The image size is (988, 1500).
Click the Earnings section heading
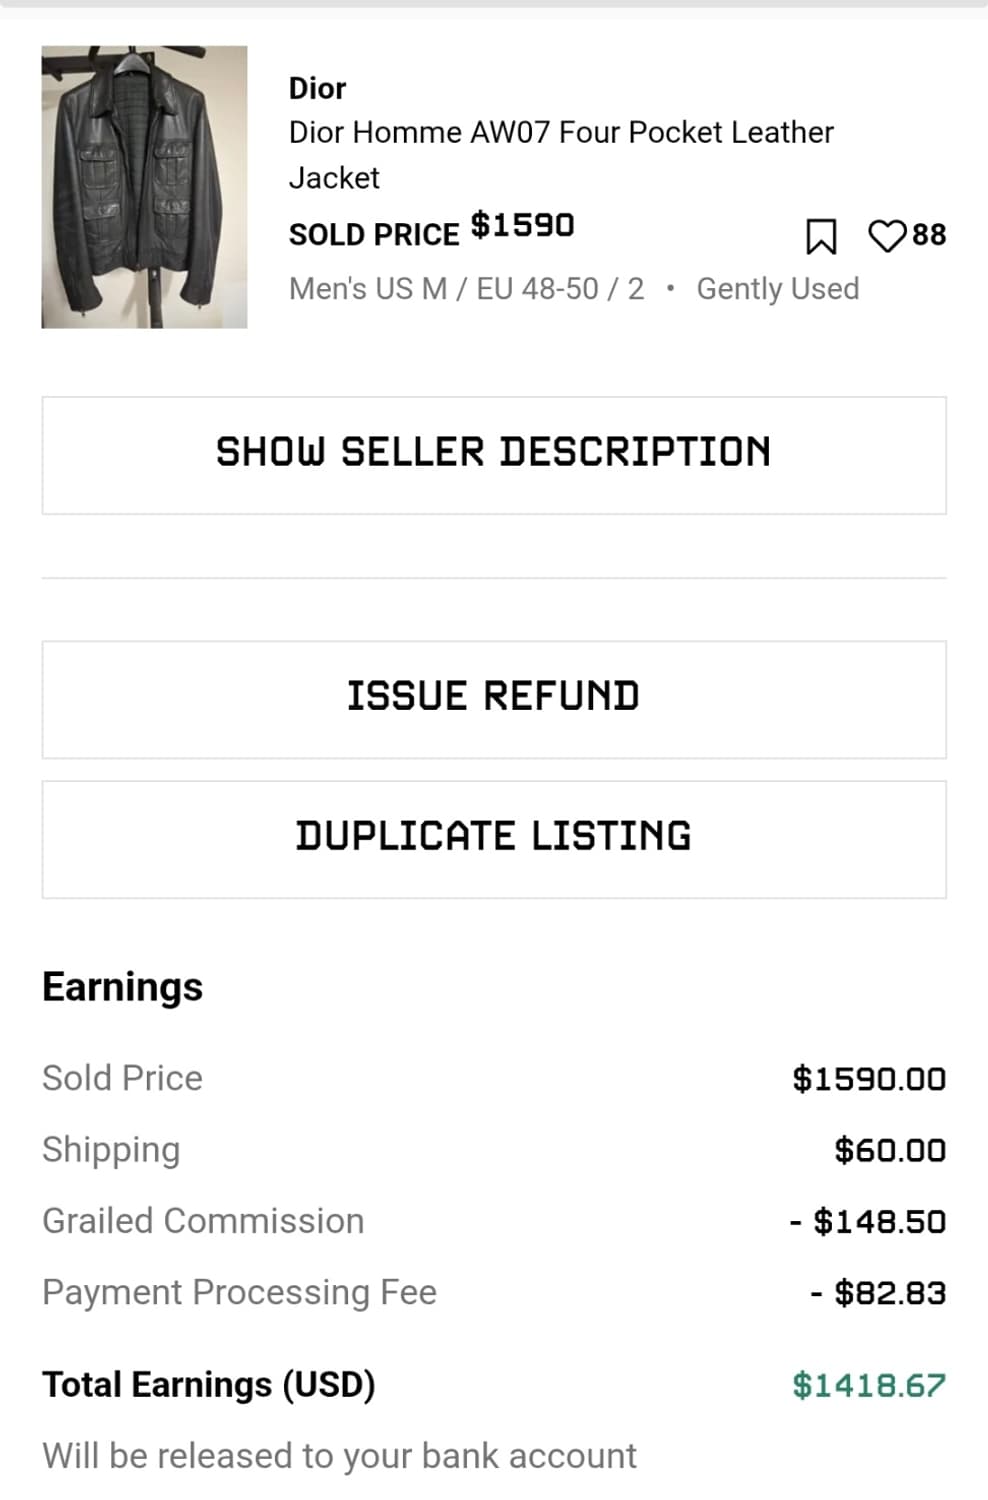pyautogui.click(x=122, y=987)
